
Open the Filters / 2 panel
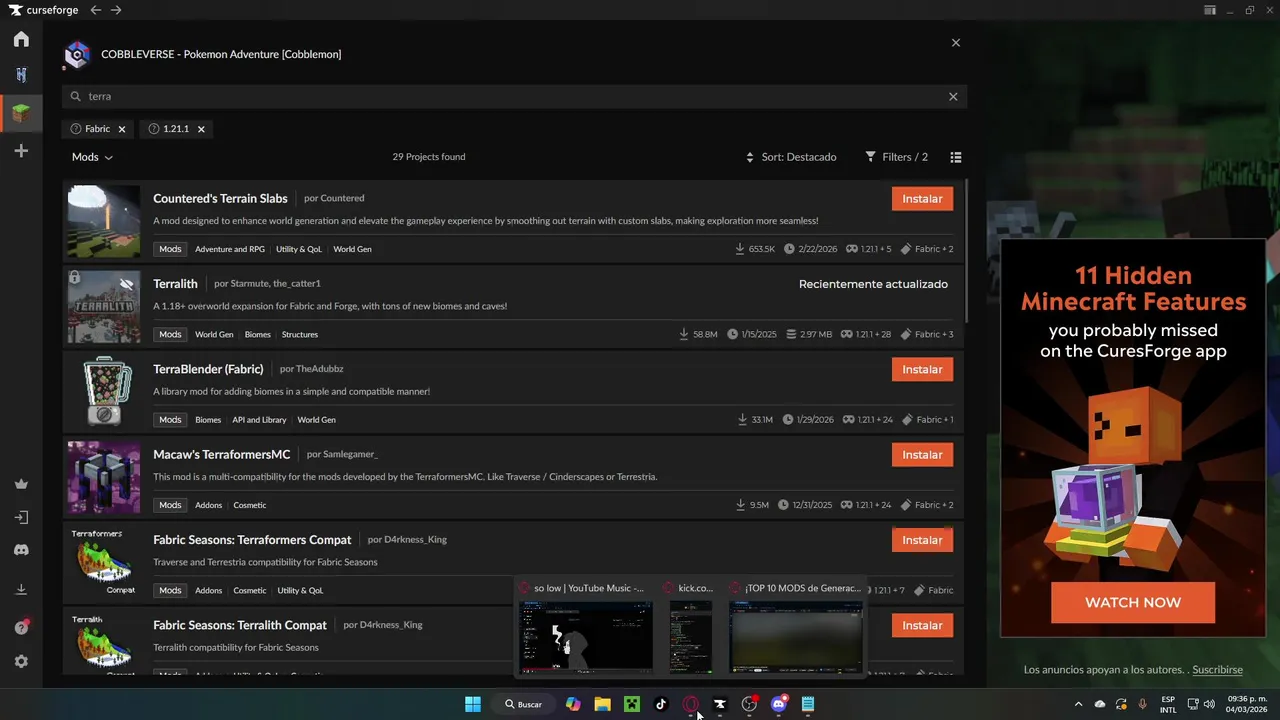(897, 157)
